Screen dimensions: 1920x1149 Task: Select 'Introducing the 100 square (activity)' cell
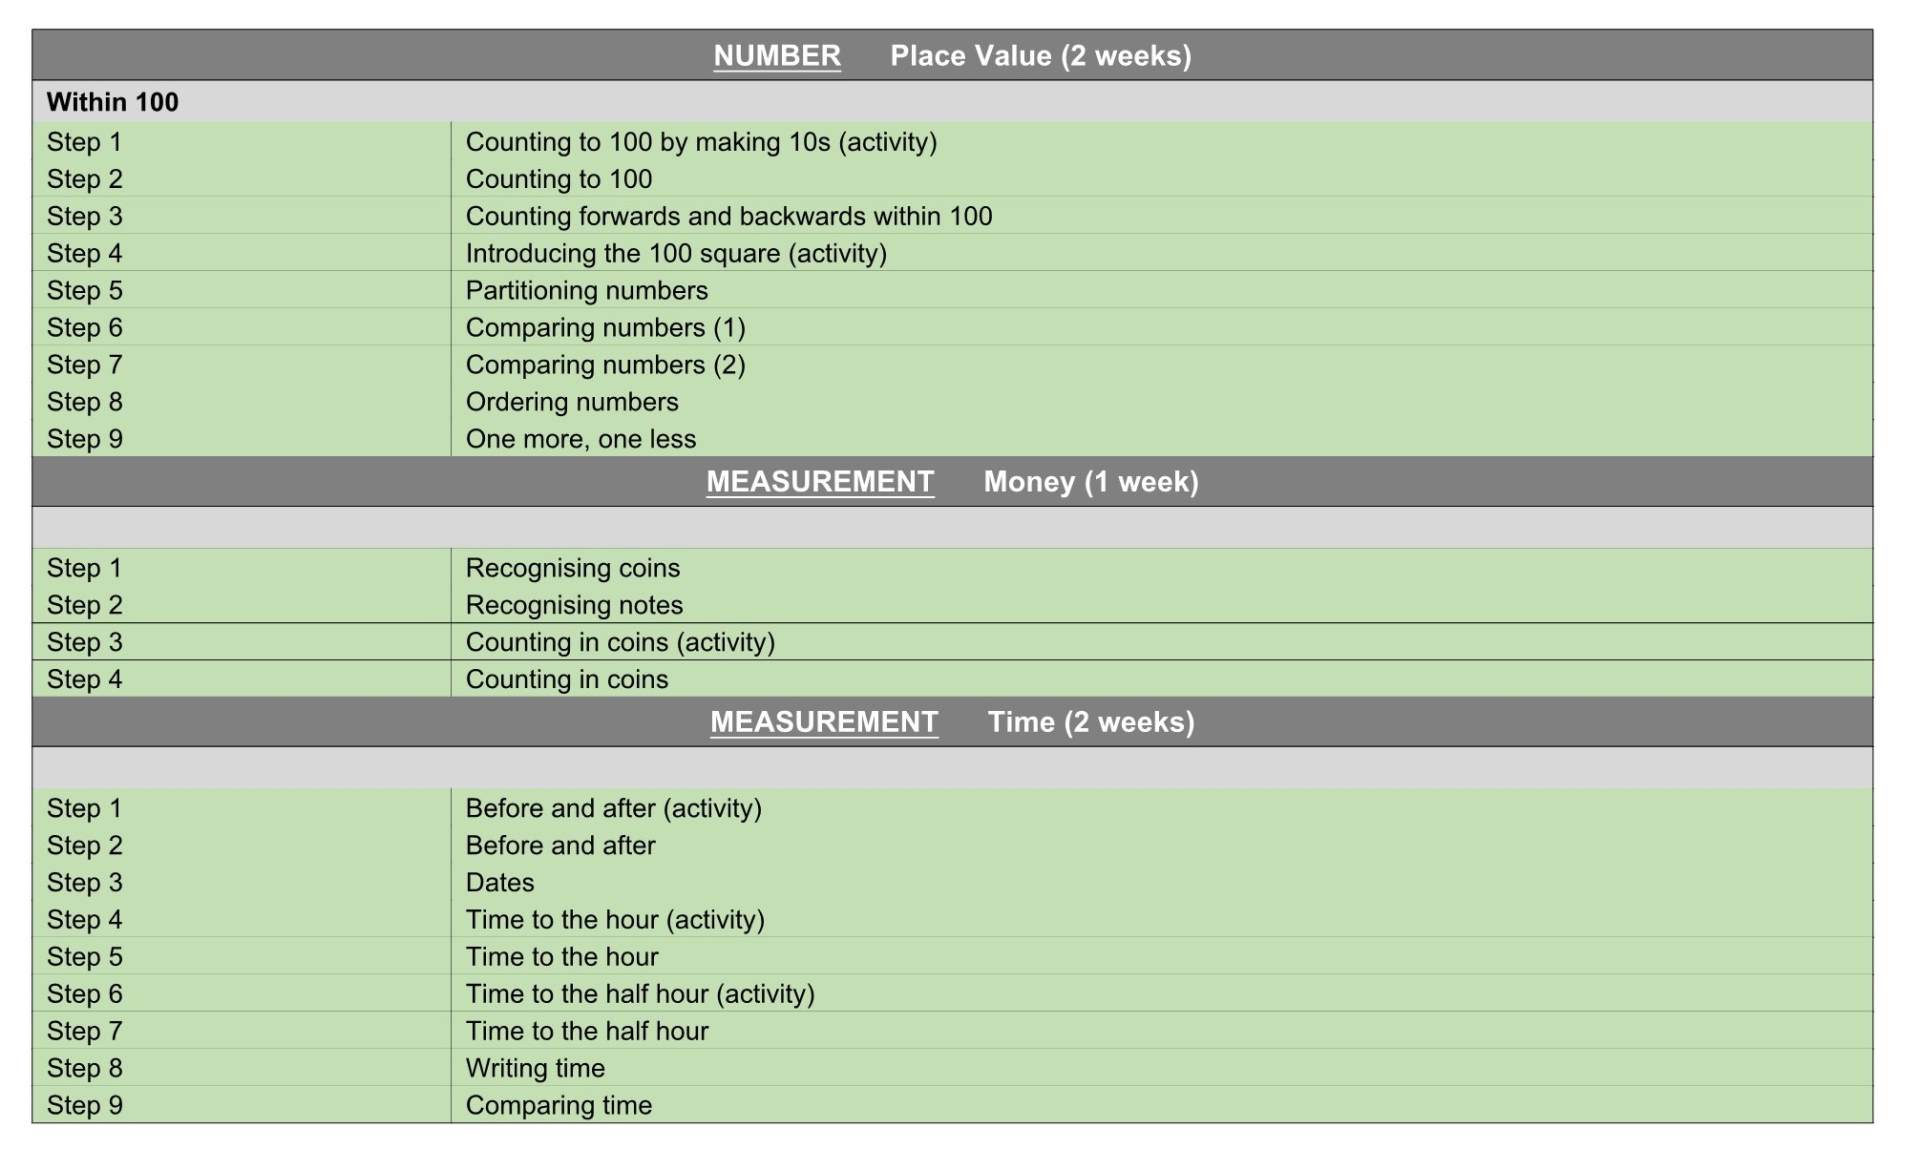tap(675, 253)
